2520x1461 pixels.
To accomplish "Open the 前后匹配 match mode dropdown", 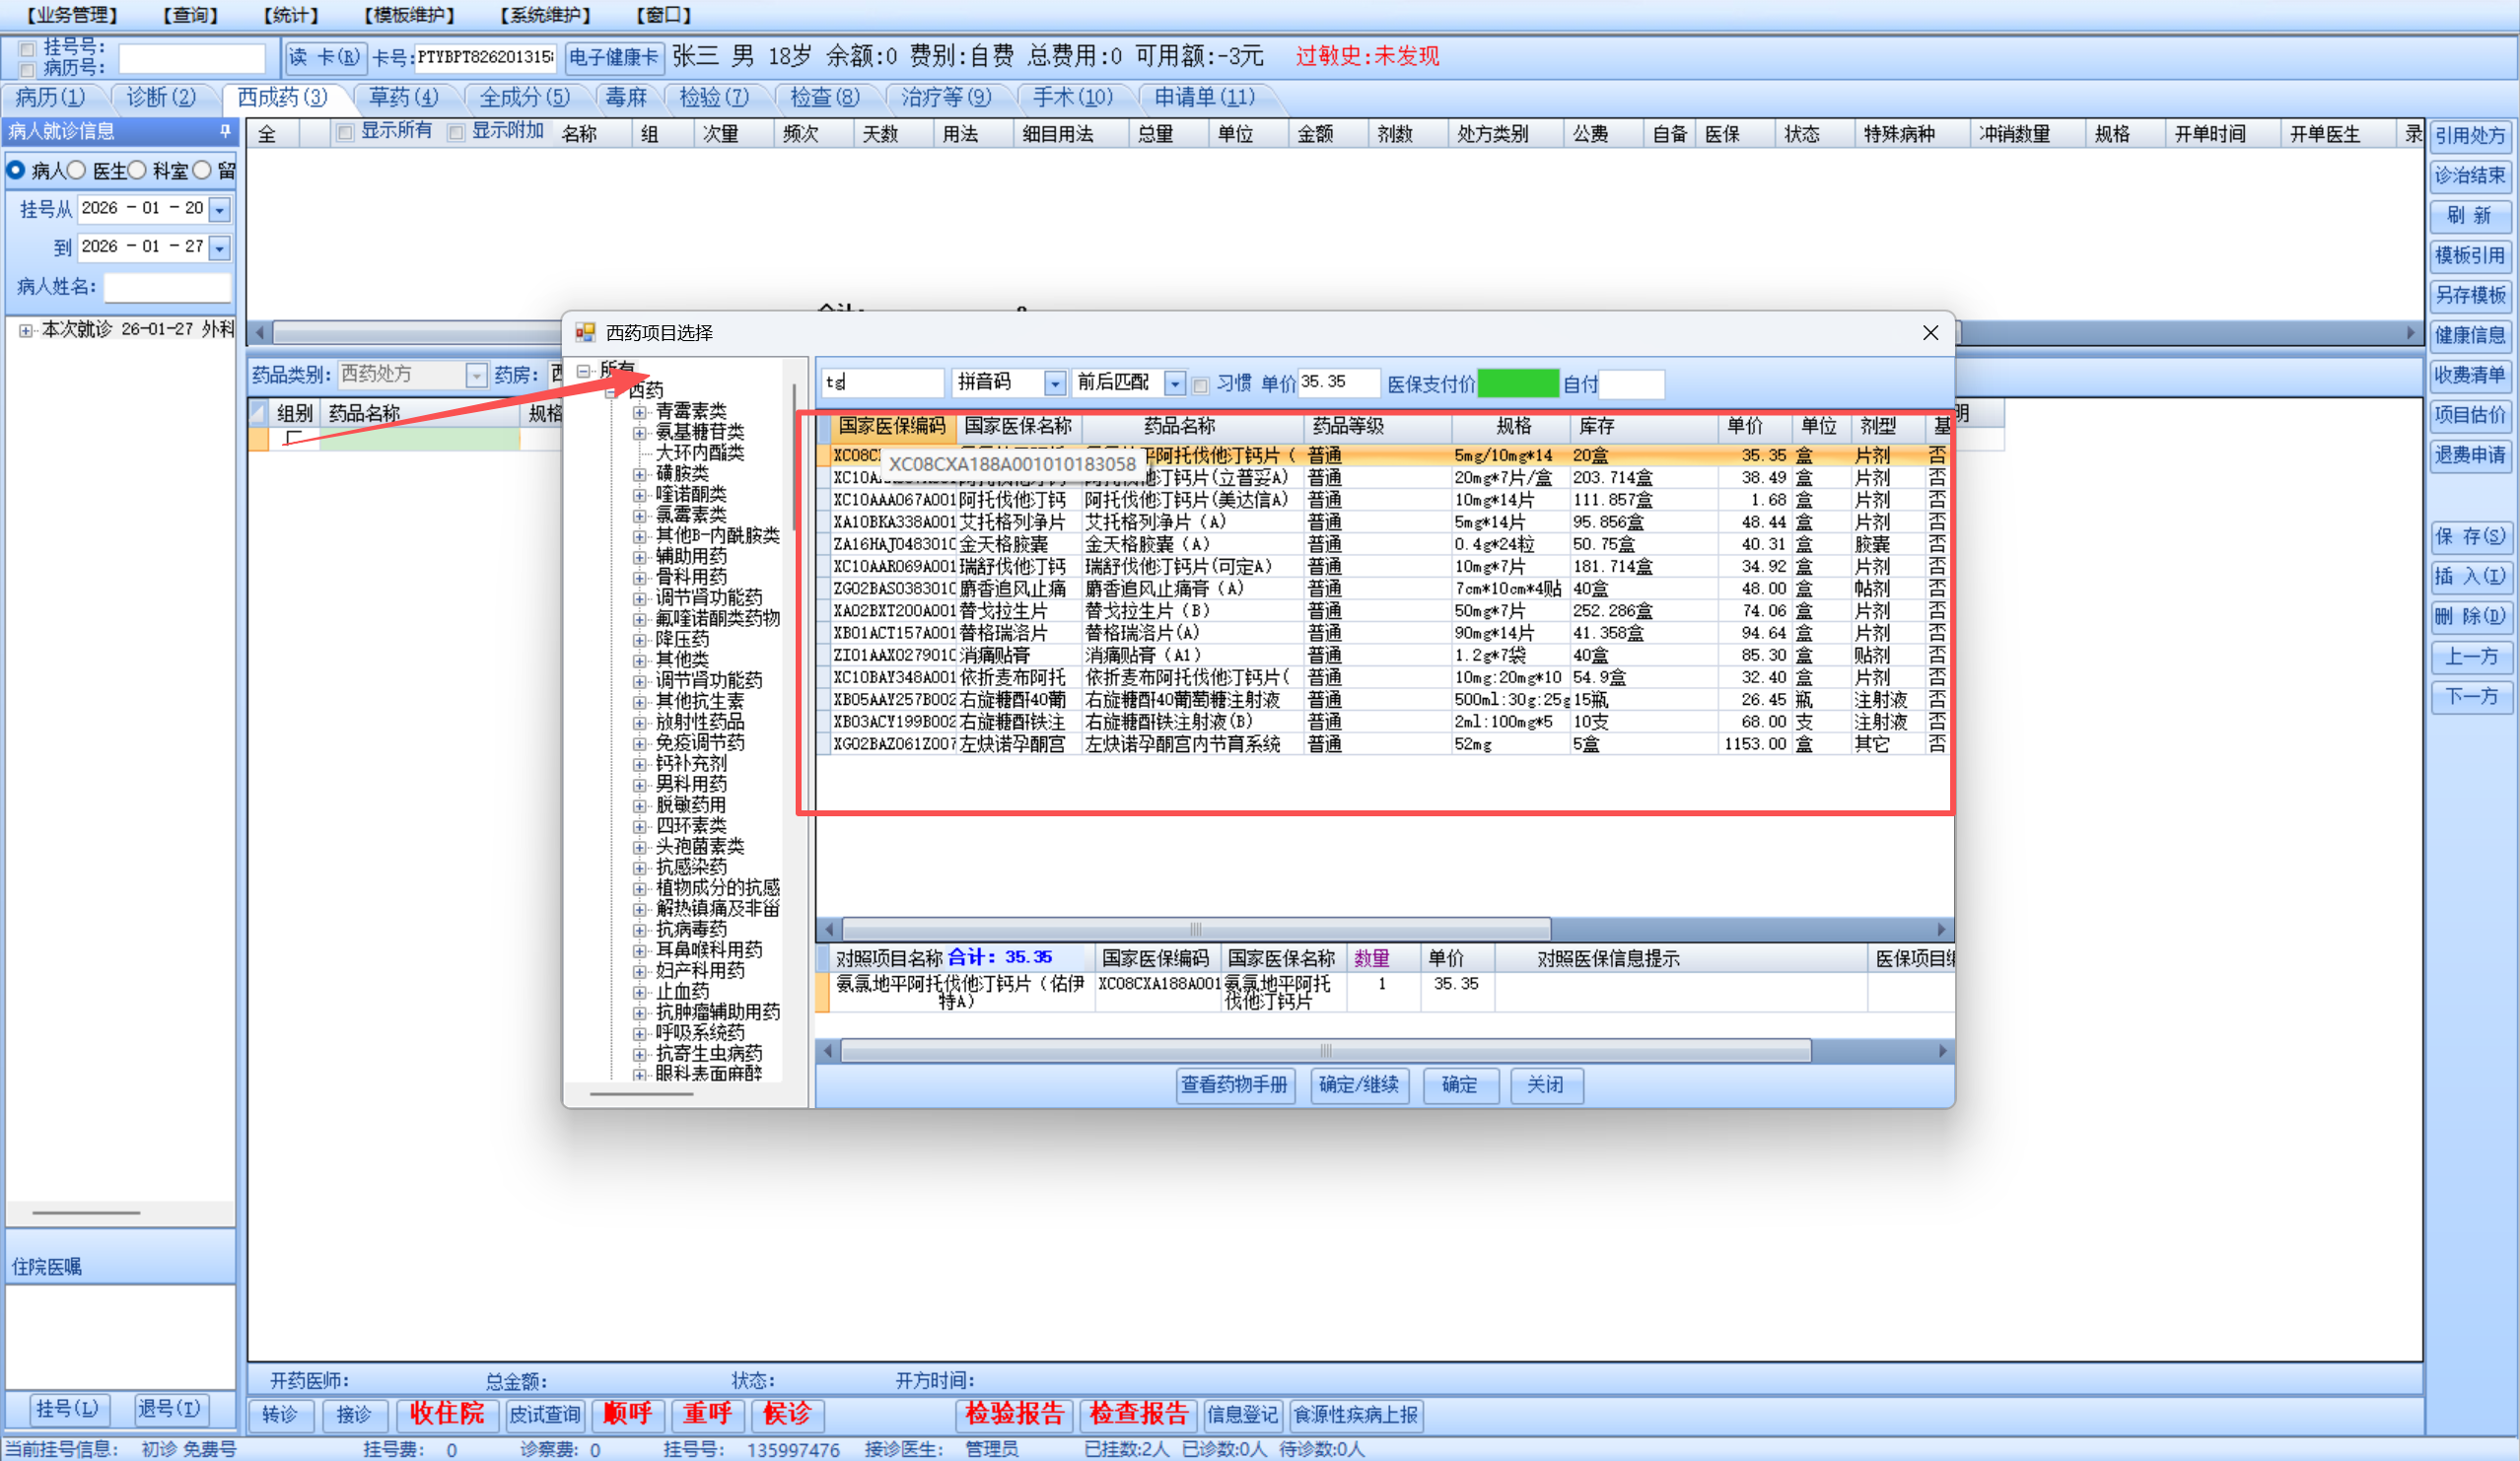I will click(x=1175, y=384).
